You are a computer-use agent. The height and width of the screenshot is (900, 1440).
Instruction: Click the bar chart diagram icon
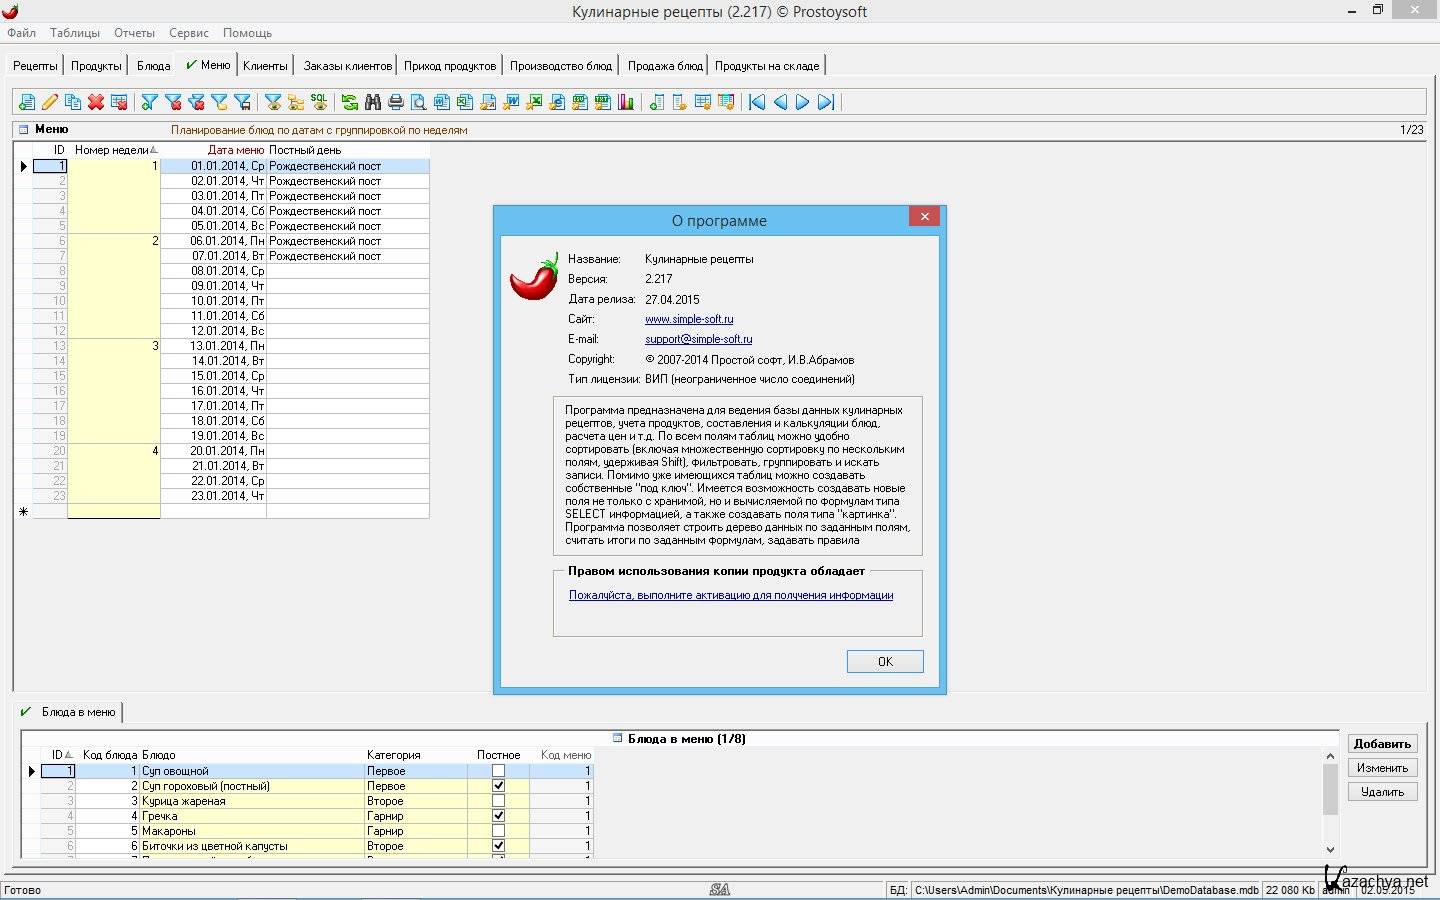pos(626,102)
